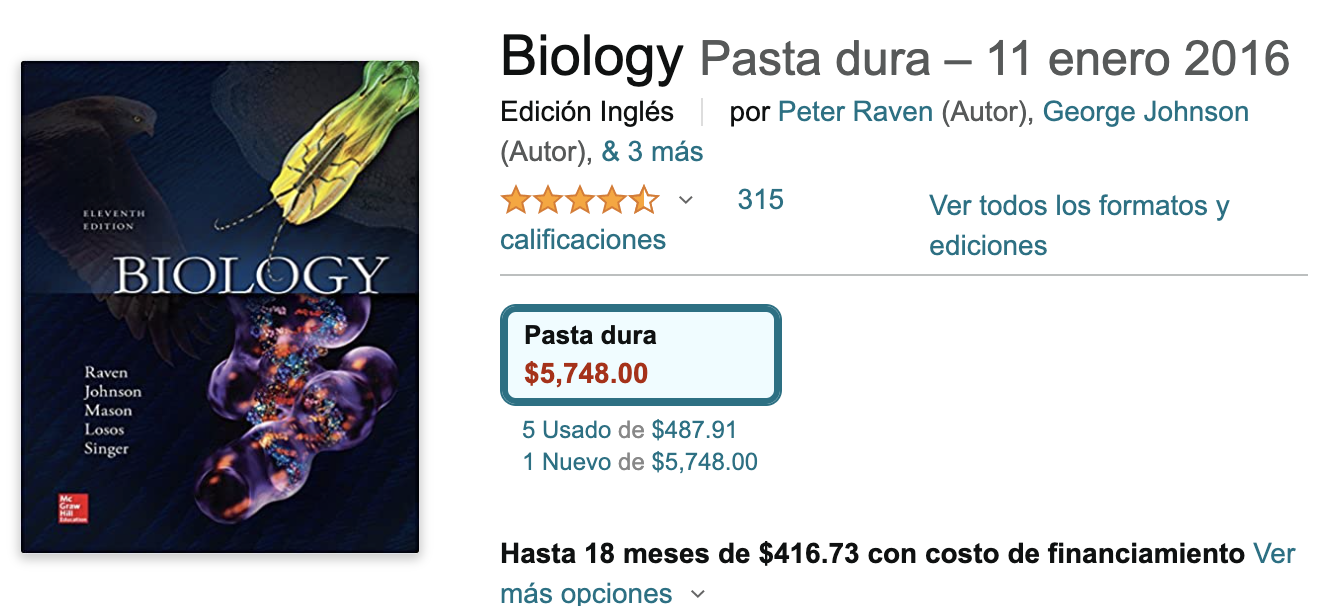The width and height of the screenshot is (1338, 606).
Task: Open the rating breakdown chevron beside stars
Action: (x=686, y=201)
